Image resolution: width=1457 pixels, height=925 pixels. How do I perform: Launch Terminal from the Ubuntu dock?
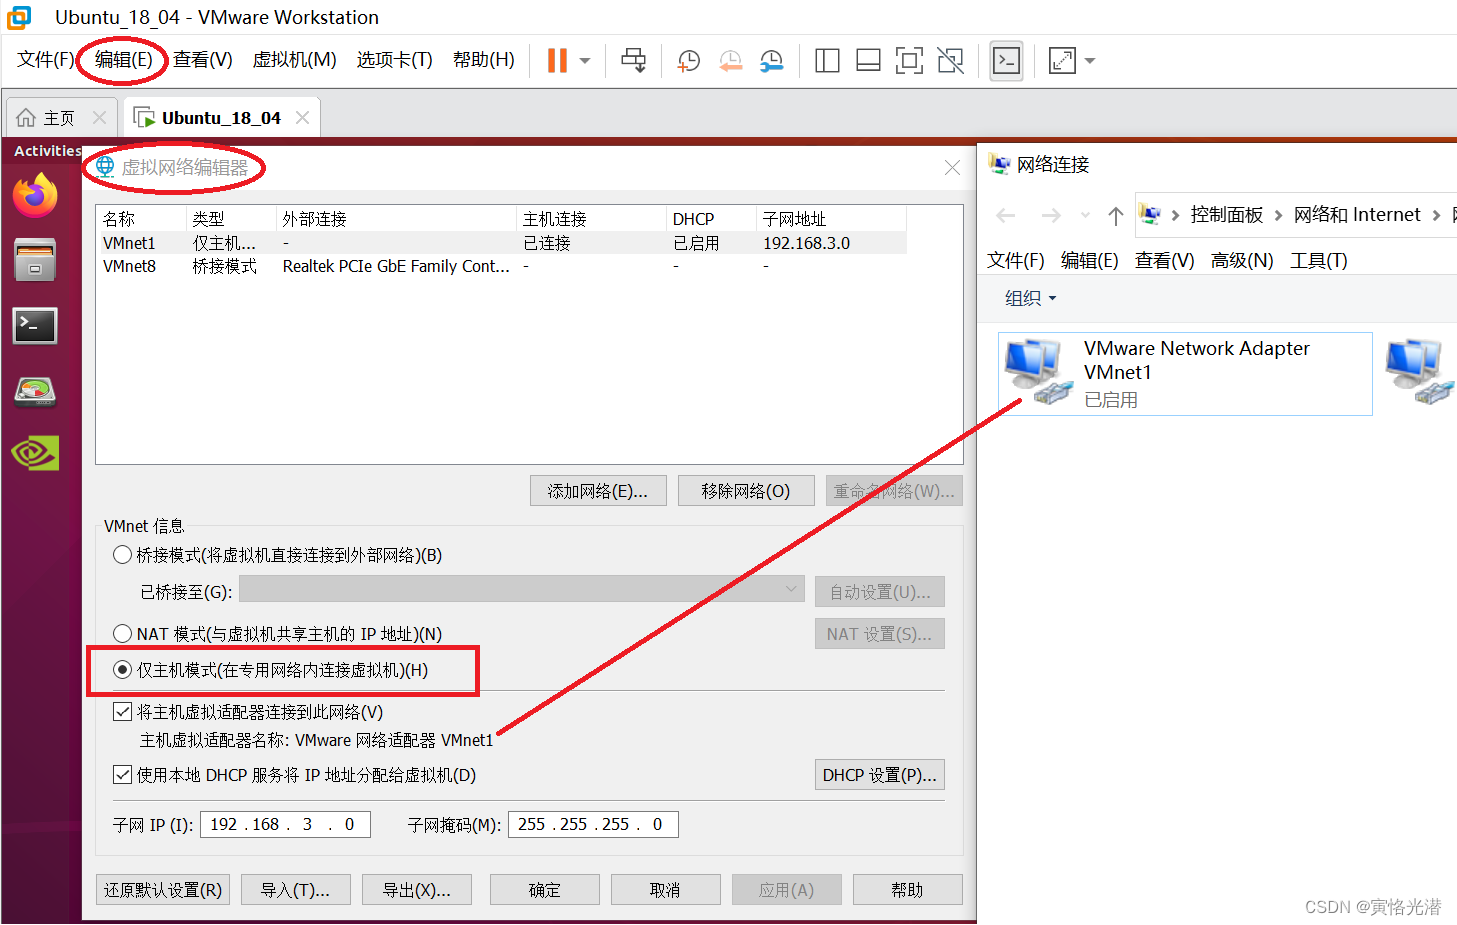(35, 326)
